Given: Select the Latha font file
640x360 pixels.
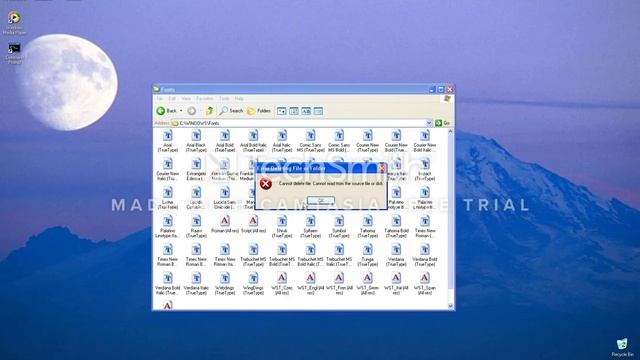Looking at the screenshot, I should point(168,198).
